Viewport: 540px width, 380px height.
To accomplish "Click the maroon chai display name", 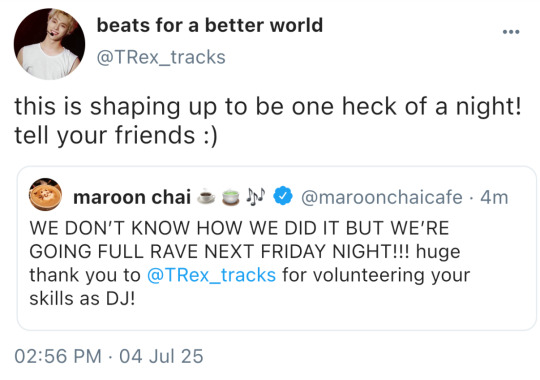I will [132, 197].
